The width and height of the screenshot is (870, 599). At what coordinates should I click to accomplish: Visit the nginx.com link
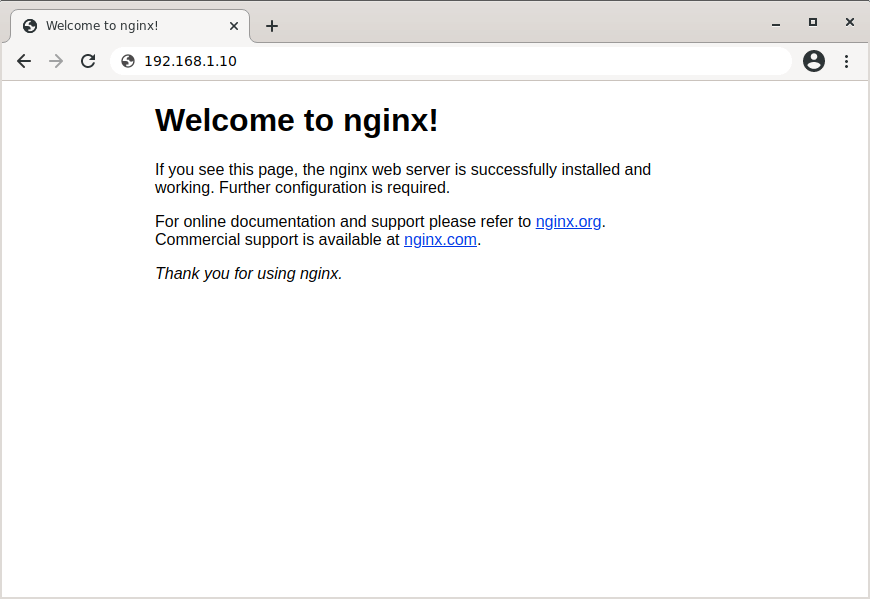[440, 240]
